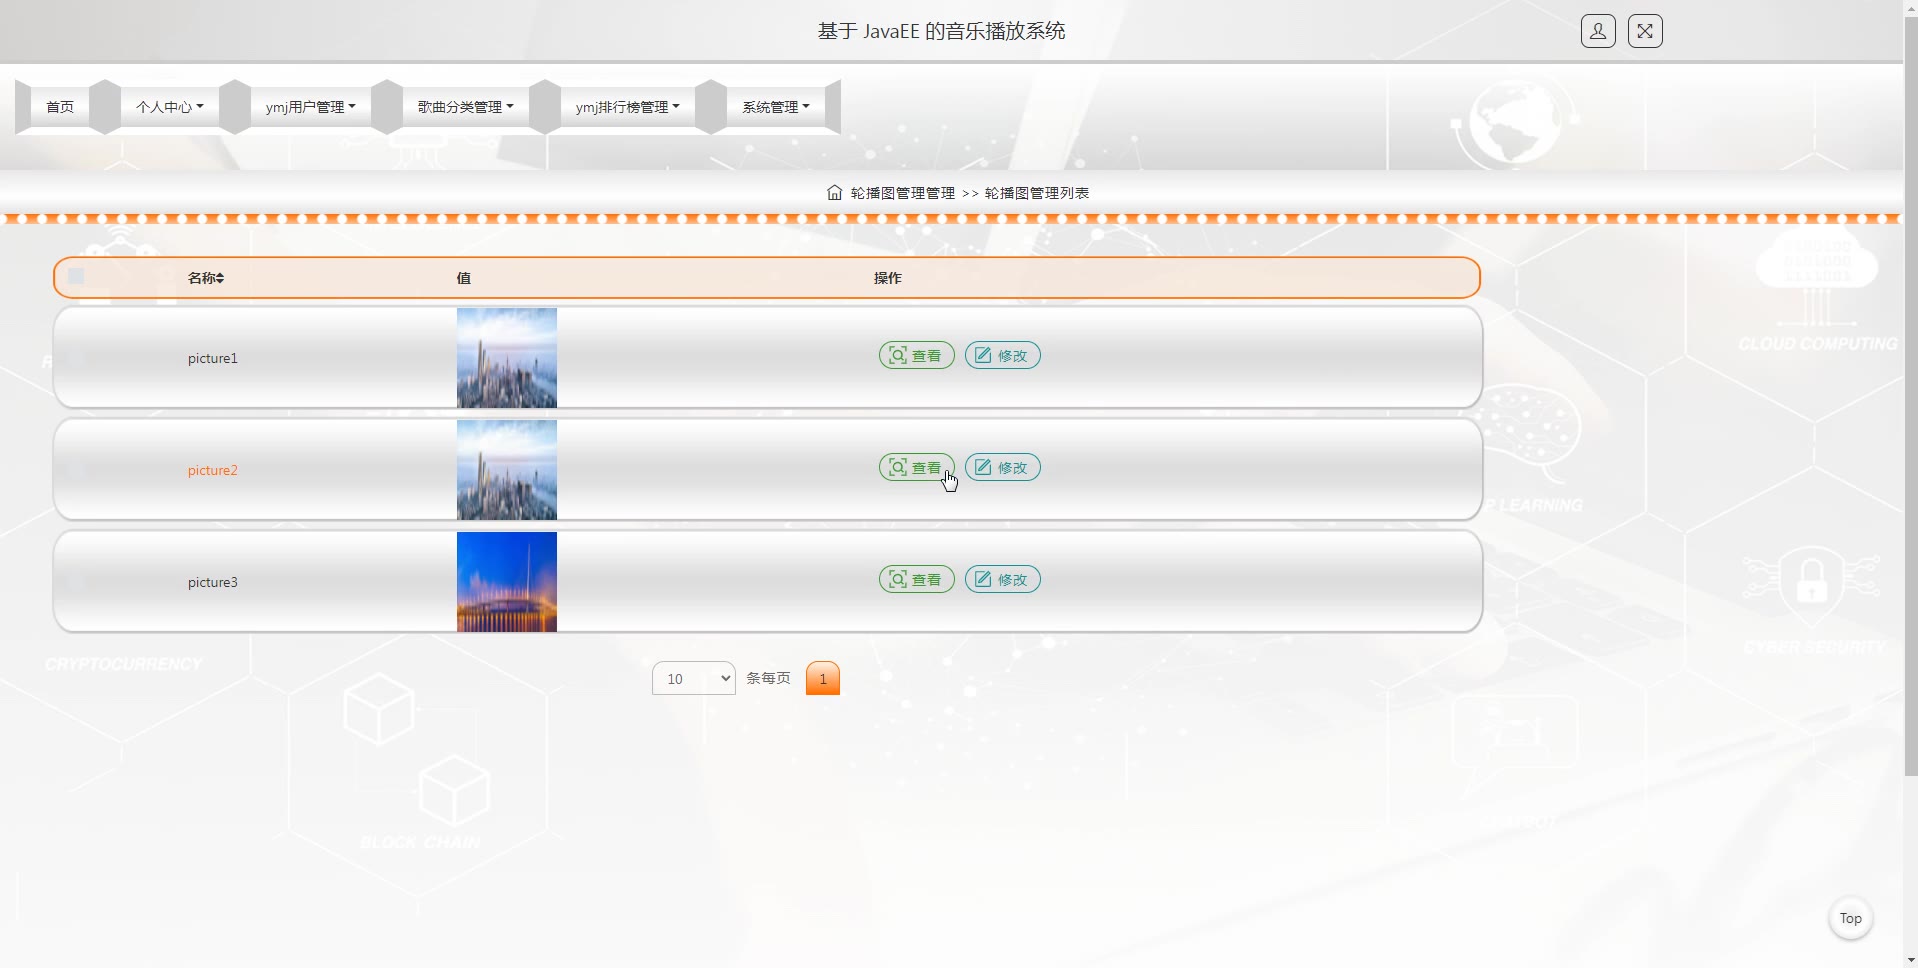Click the home icon in breadcrumb
The image size is (1918, 968).
point(835,192)
